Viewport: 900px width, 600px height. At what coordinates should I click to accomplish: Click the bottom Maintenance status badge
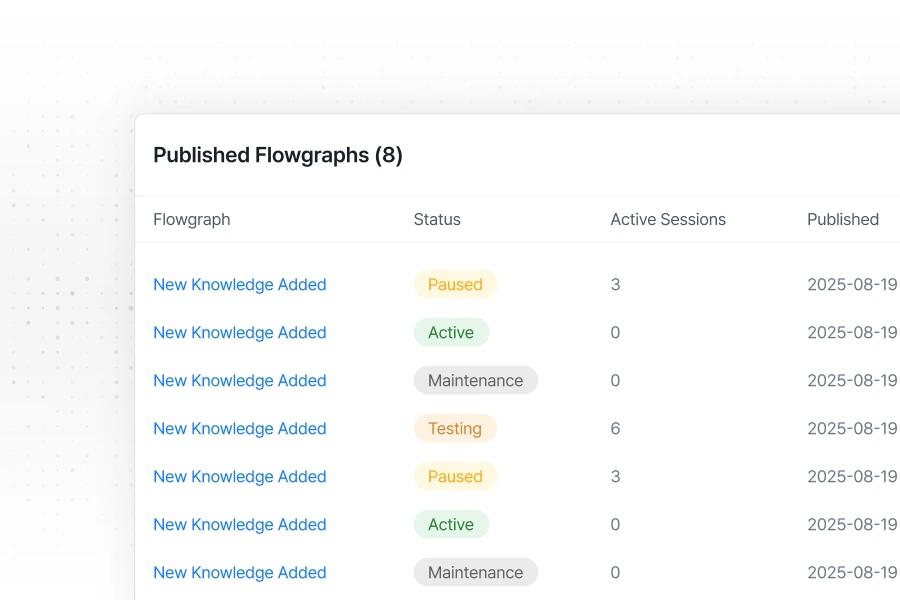point(475,572)
